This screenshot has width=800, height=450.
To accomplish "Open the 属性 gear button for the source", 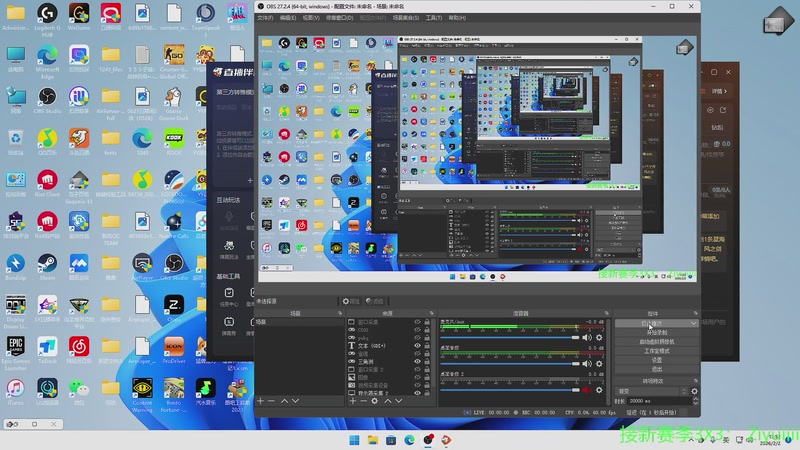I will [x=351, y=301].
